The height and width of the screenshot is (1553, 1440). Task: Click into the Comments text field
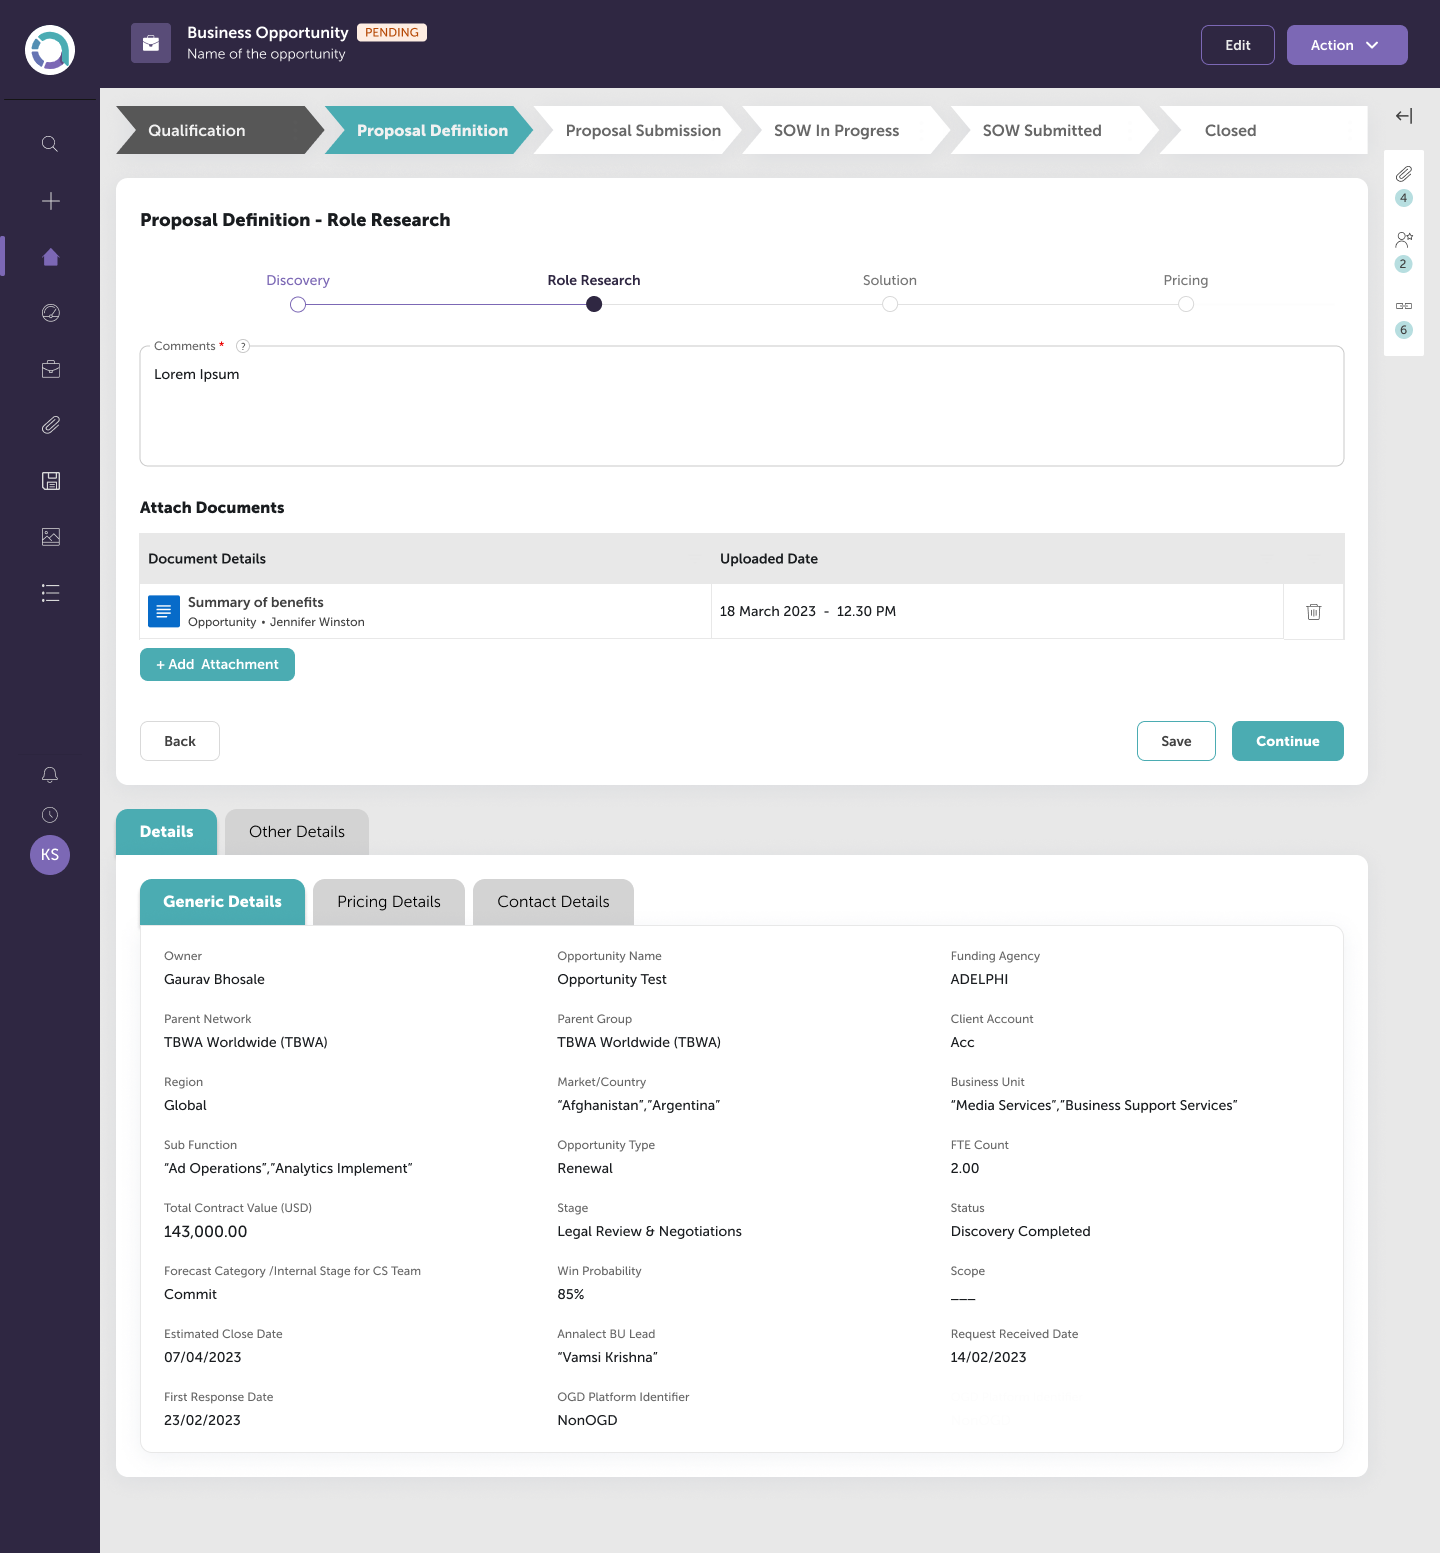click(x=740, y=410)
